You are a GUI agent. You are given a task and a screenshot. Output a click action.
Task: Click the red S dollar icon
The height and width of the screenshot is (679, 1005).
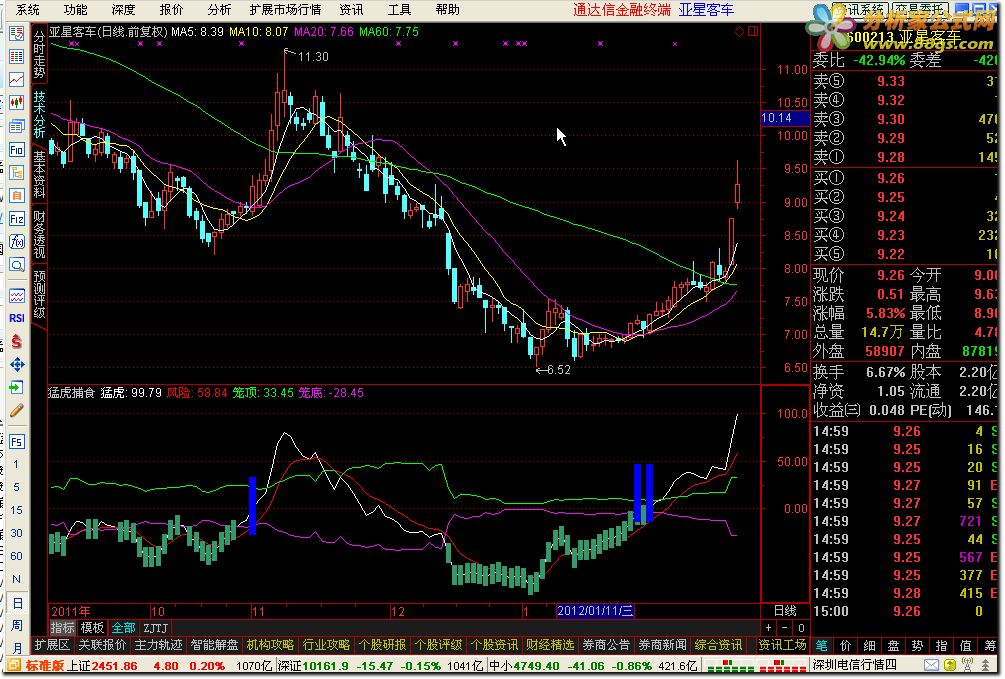[17, 341]
